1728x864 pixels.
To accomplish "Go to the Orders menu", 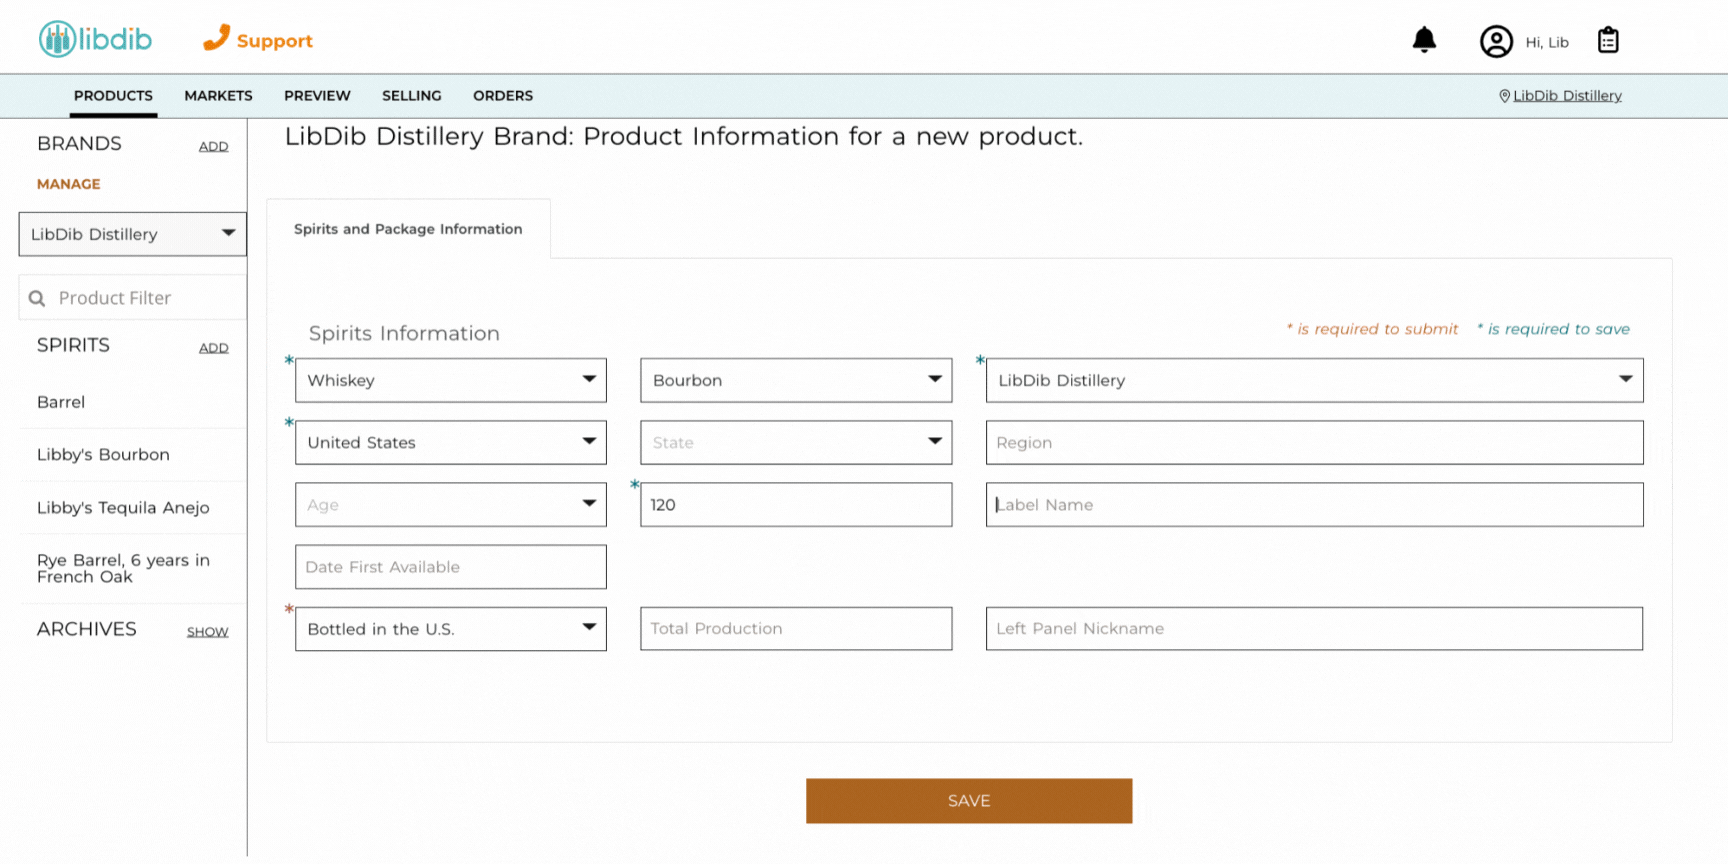I will click(502, 96).
